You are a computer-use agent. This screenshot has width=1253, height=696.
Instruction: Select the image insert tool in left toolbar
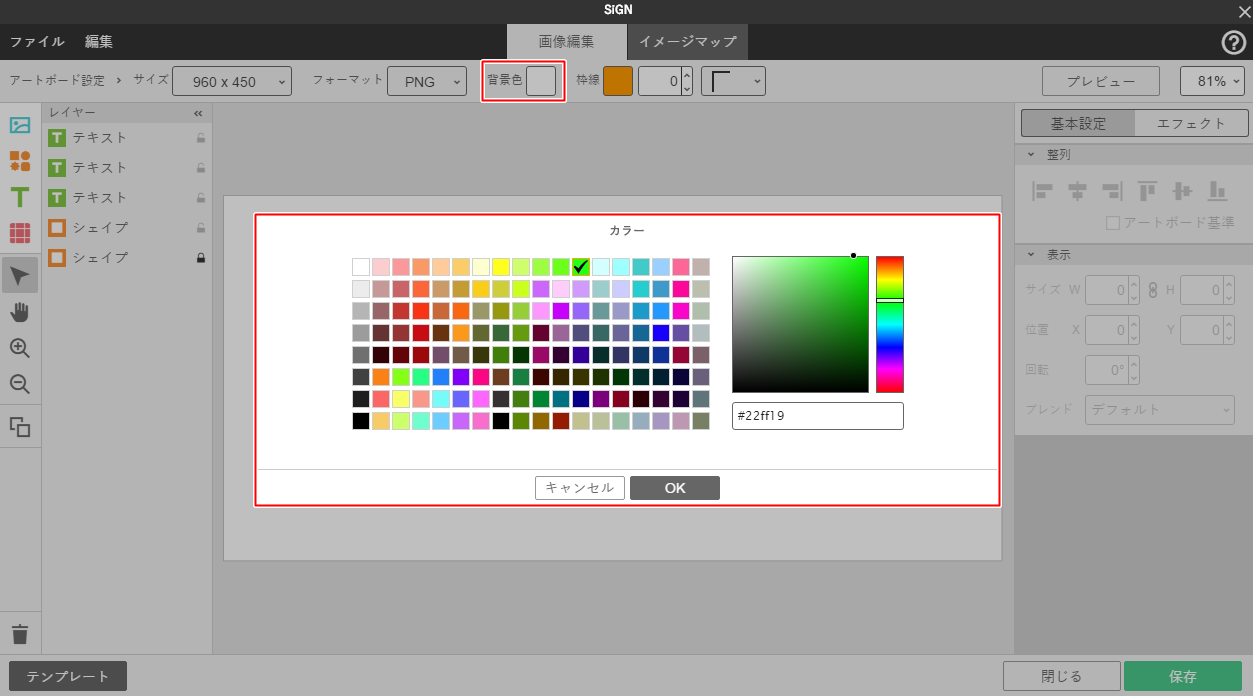click(20, 126)
